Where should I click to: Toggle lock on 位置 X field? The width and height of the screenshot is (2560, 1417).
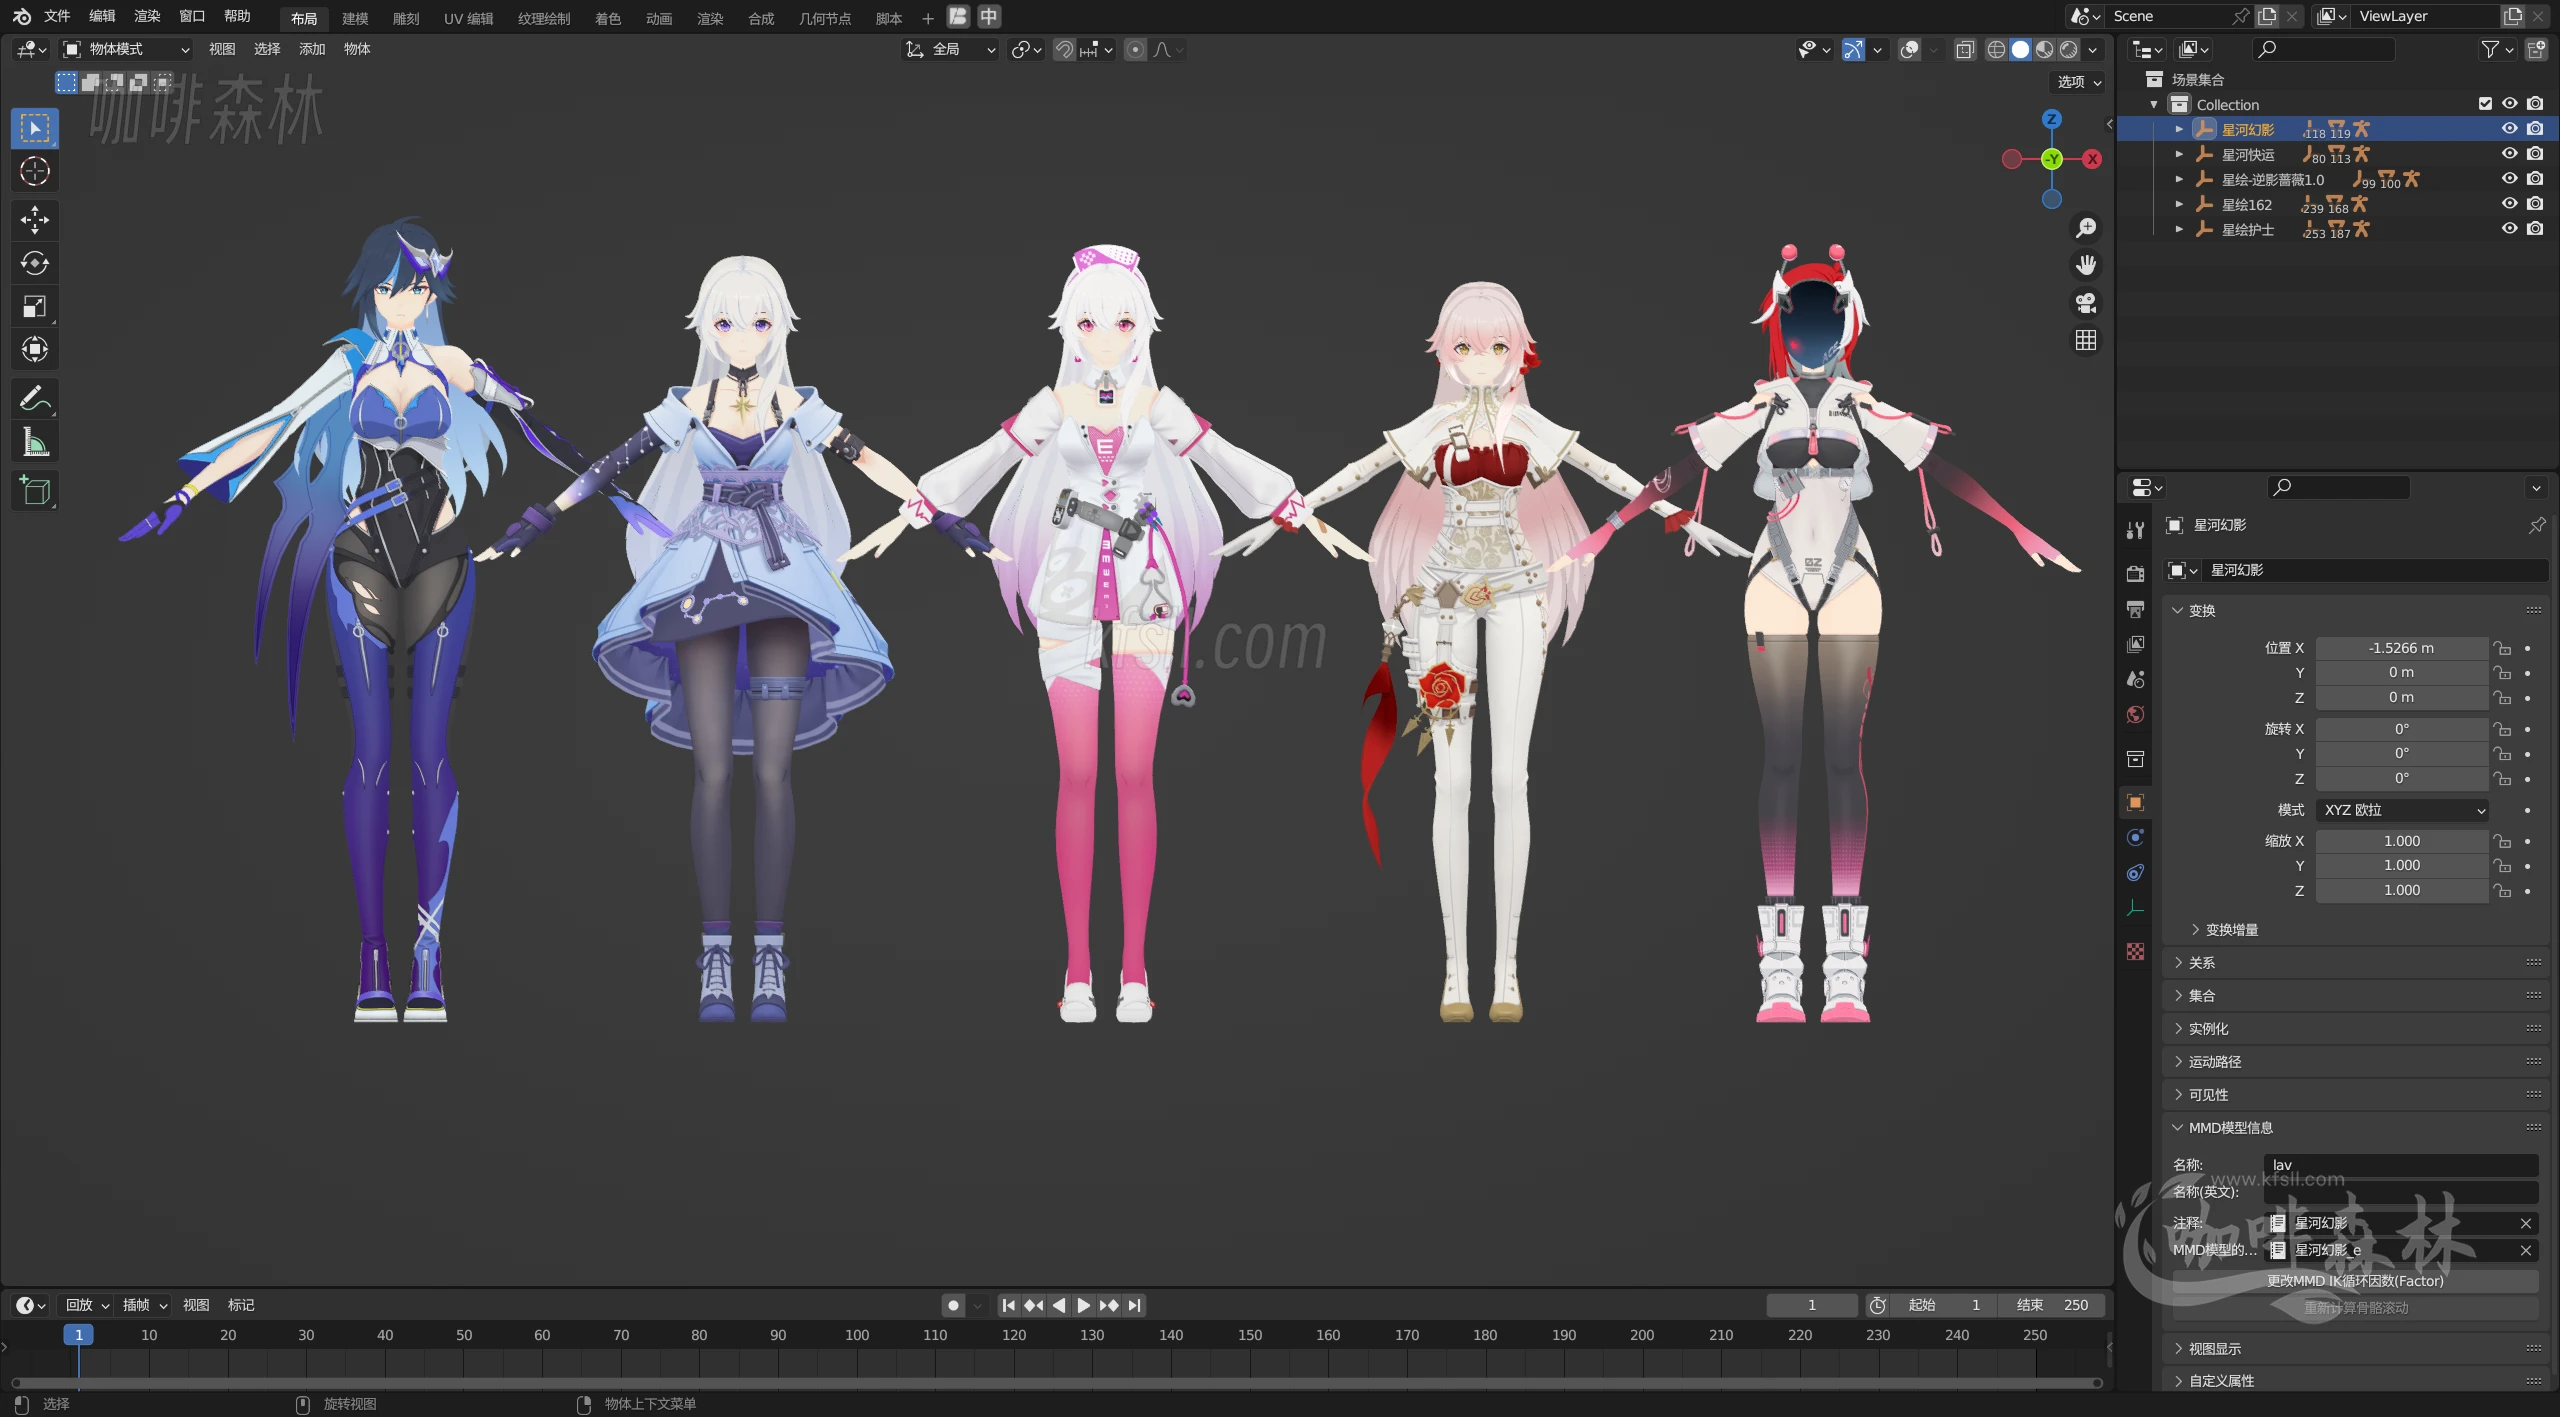2501,648
